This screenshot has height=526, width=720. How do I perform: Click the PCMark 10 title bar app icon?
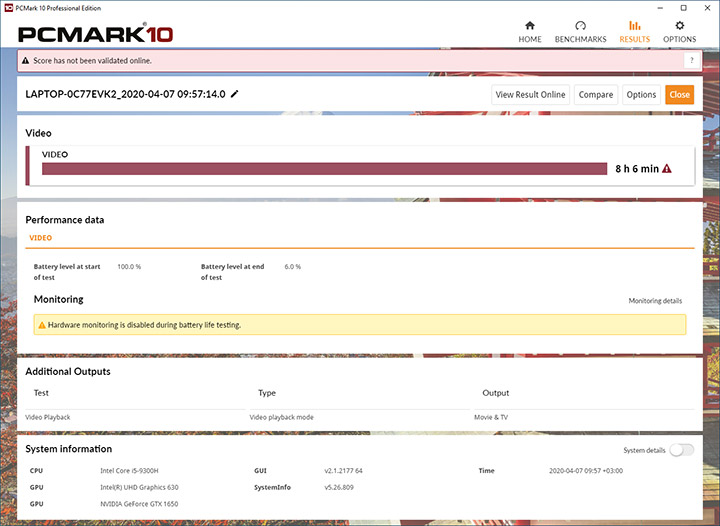pos(8,8)
